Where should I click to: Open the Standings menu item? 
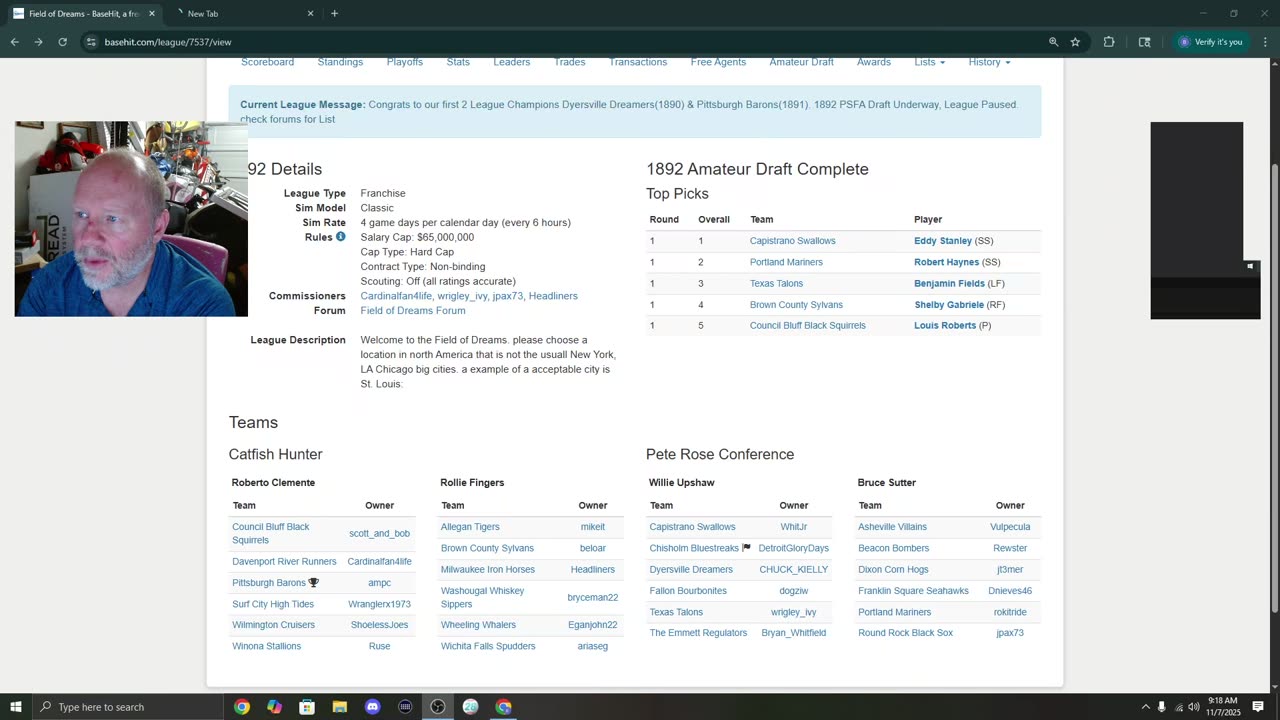point(340,62)
